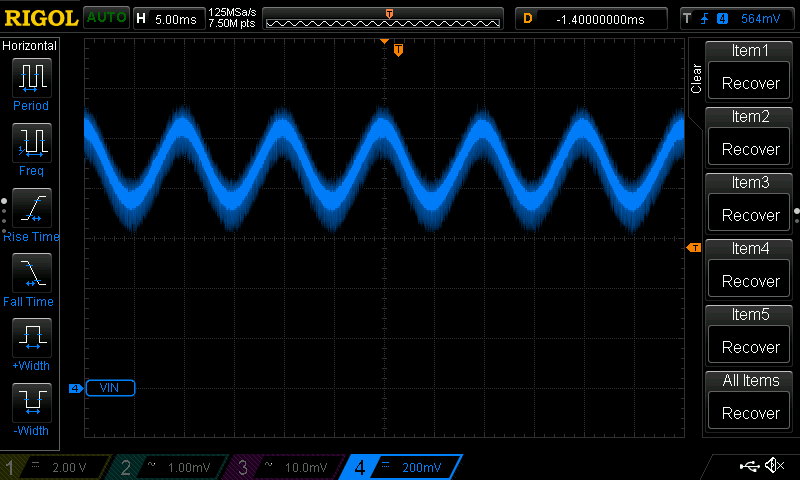Click the waveform memory overview bar
Image resolution: width=800 pixels, height=480 pixels.
[x=383, y=19]
